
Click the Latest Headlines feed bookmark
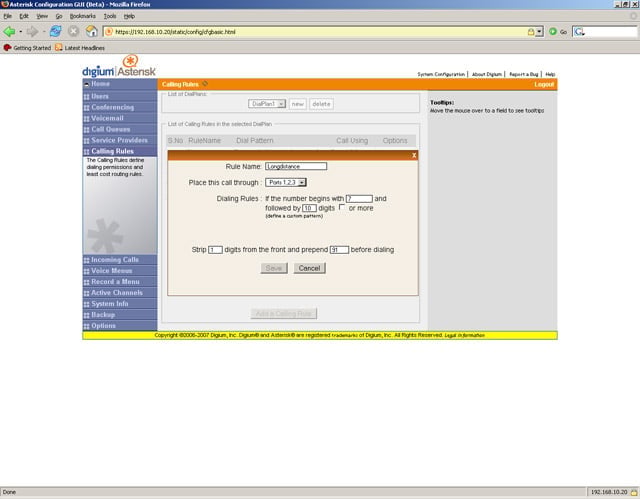[x=80, y=48]
